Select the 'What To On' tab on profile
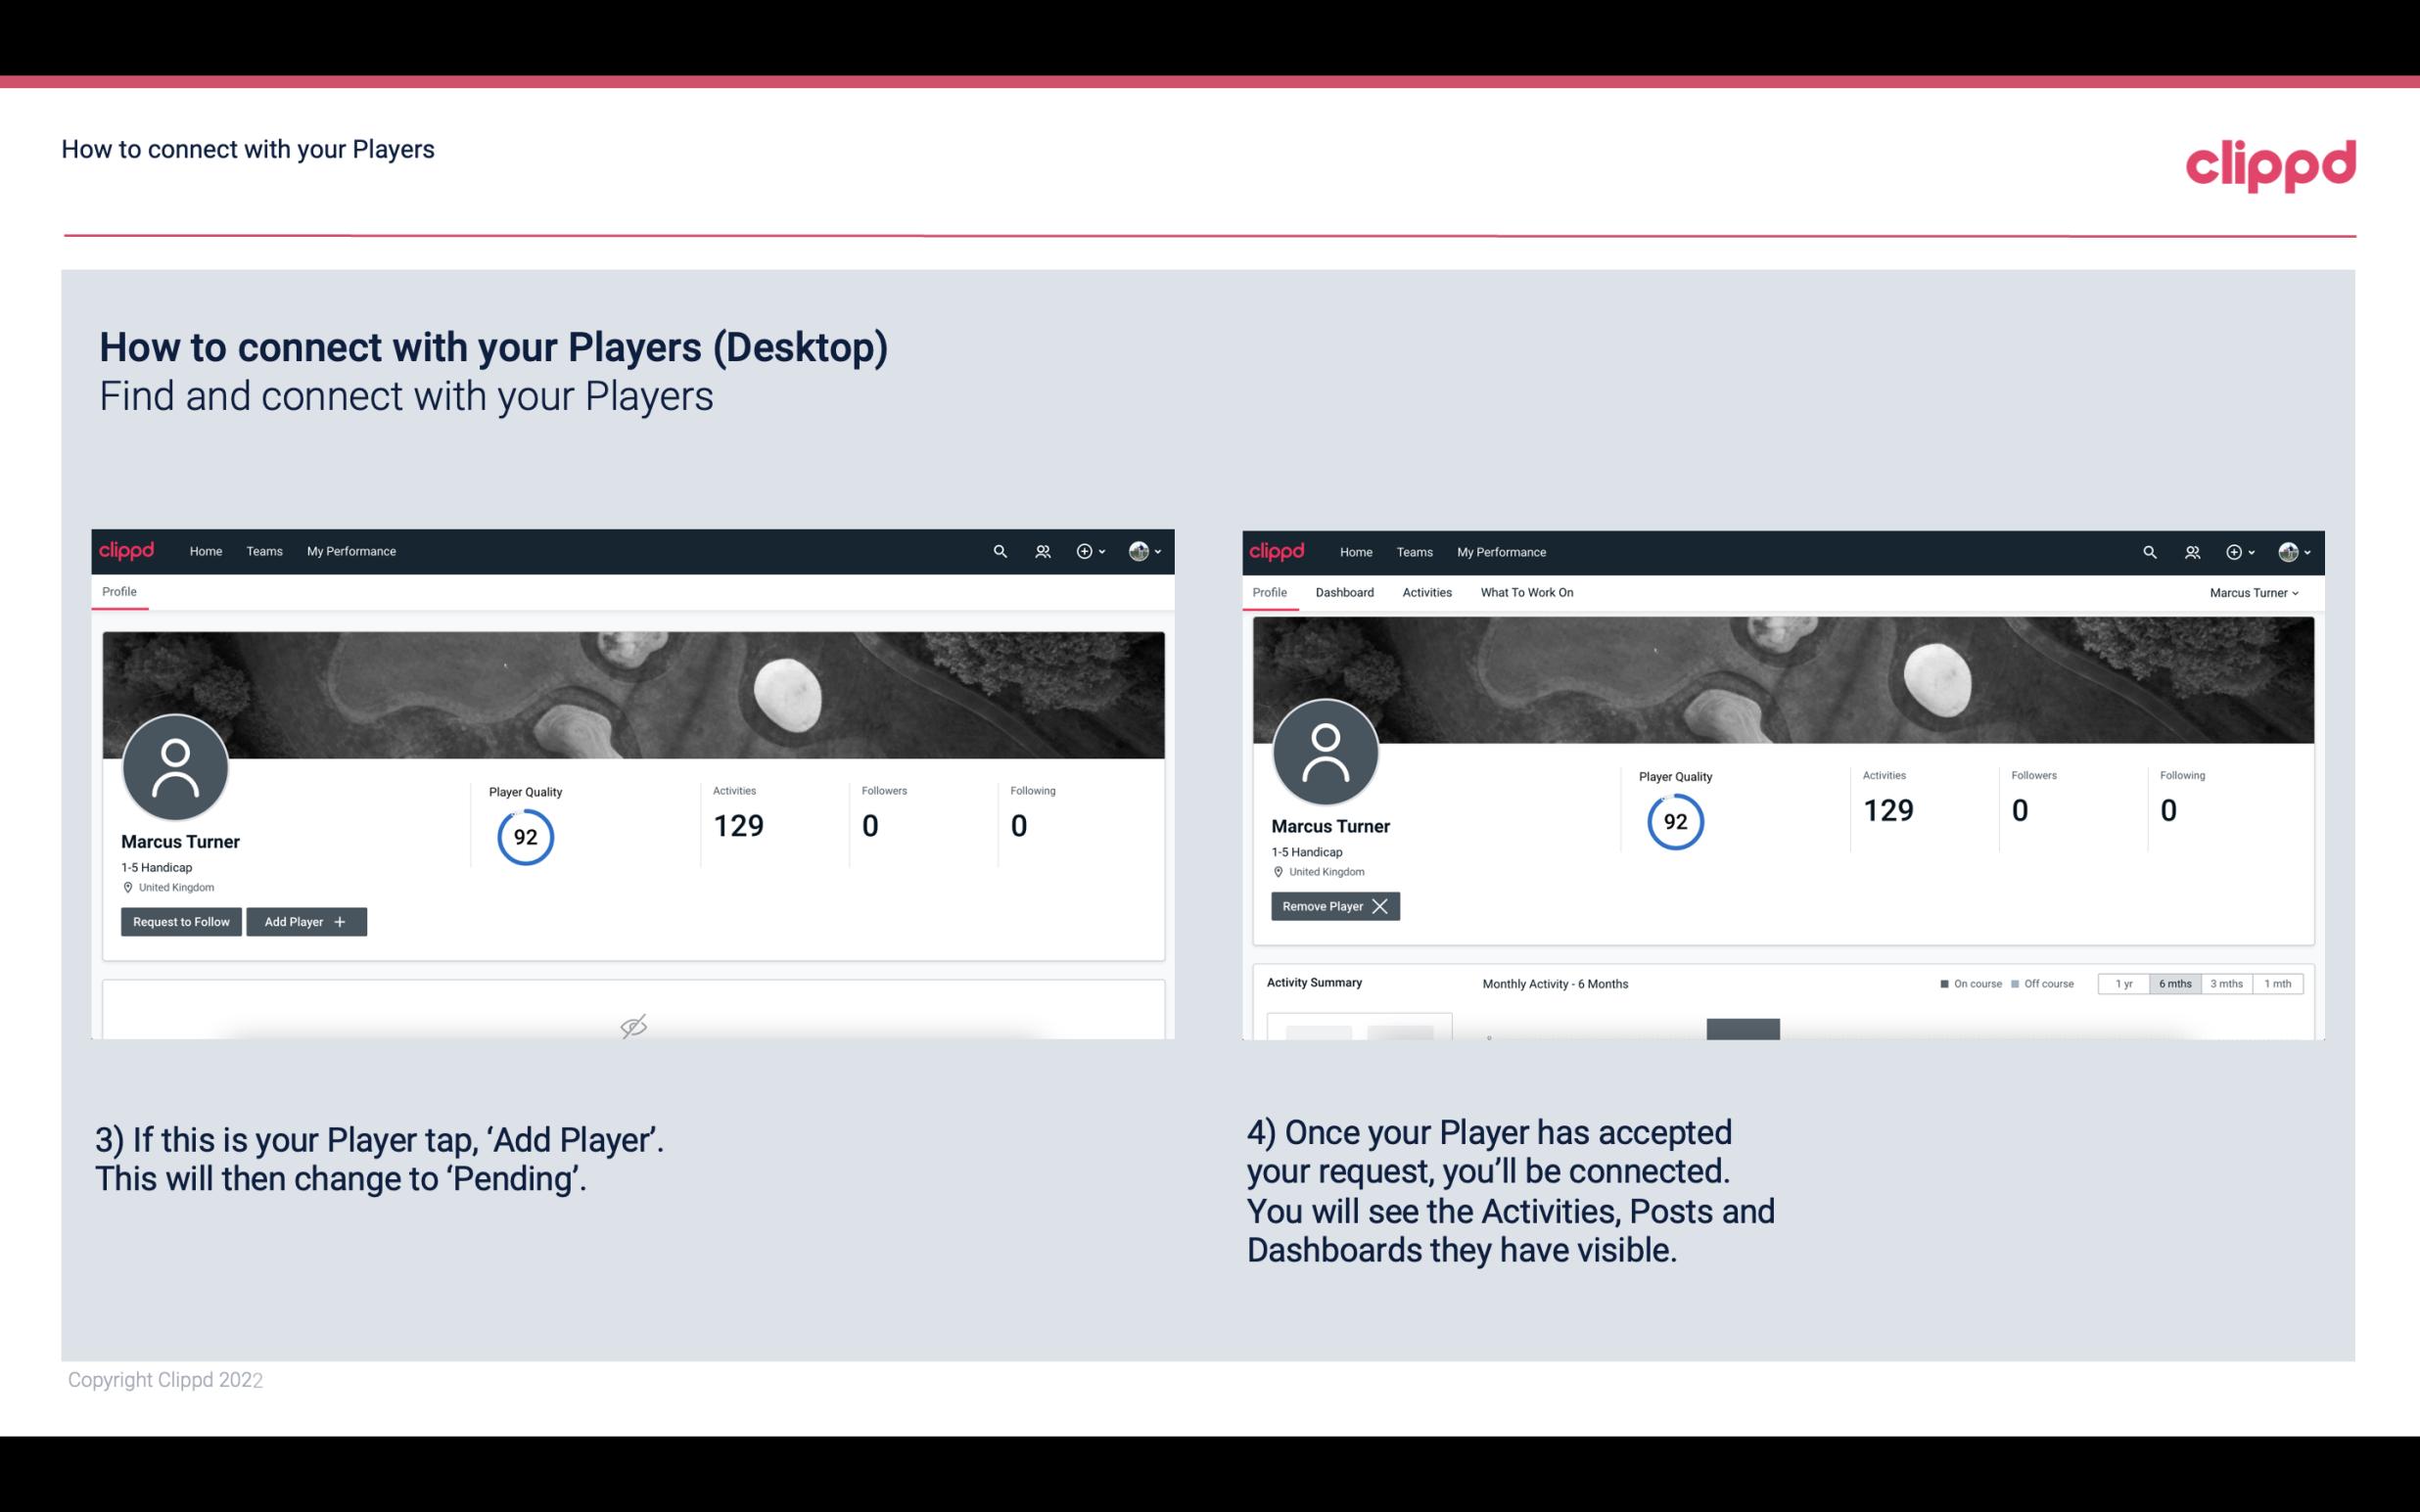This screenshot has height=1512, width=2420. [x=1526, y=592]
